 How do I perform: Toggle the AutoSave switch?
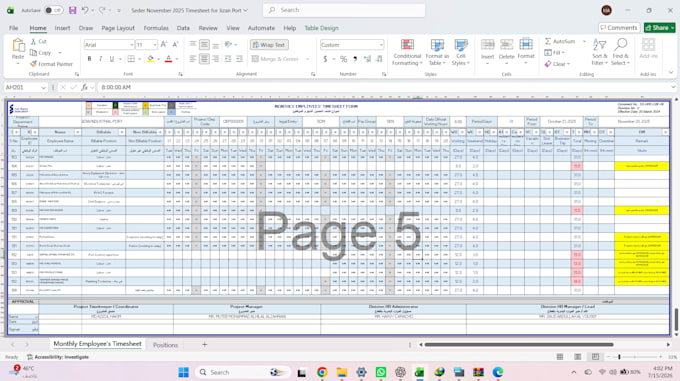coord(54,10)
